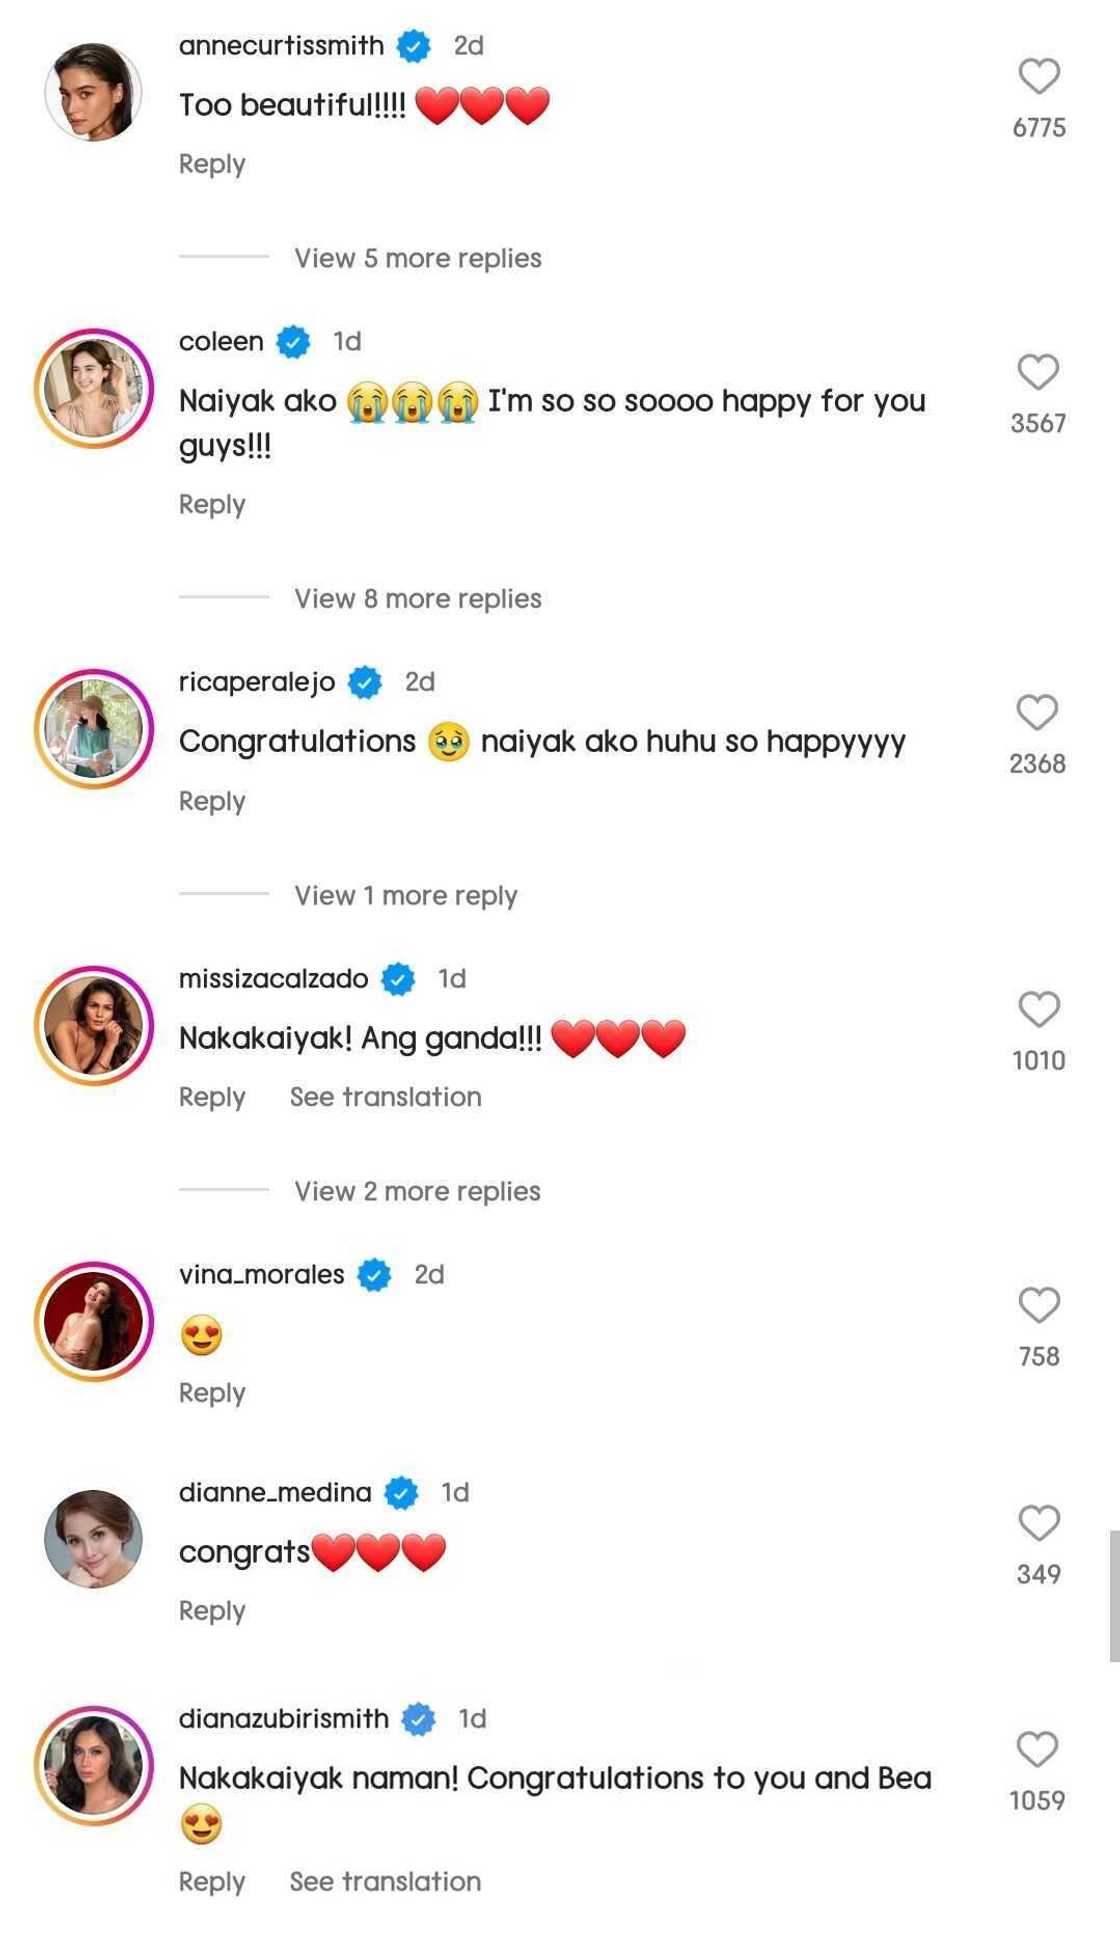View coleen's story from her avatar
This screenshot has width=1120, height=1941.
(94, 388)
